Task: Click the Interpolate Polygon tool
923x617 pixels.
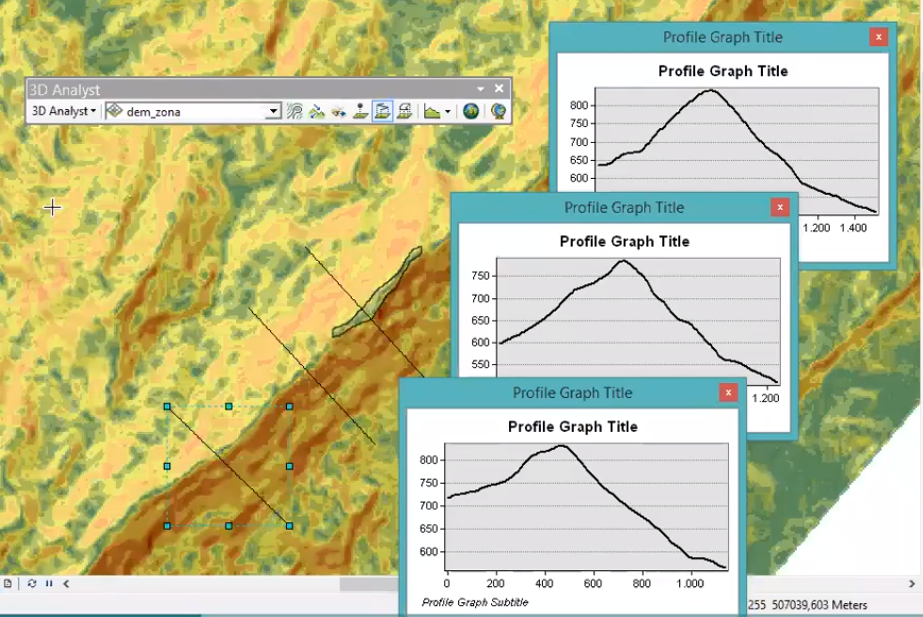Action: (x=404, y=112)
